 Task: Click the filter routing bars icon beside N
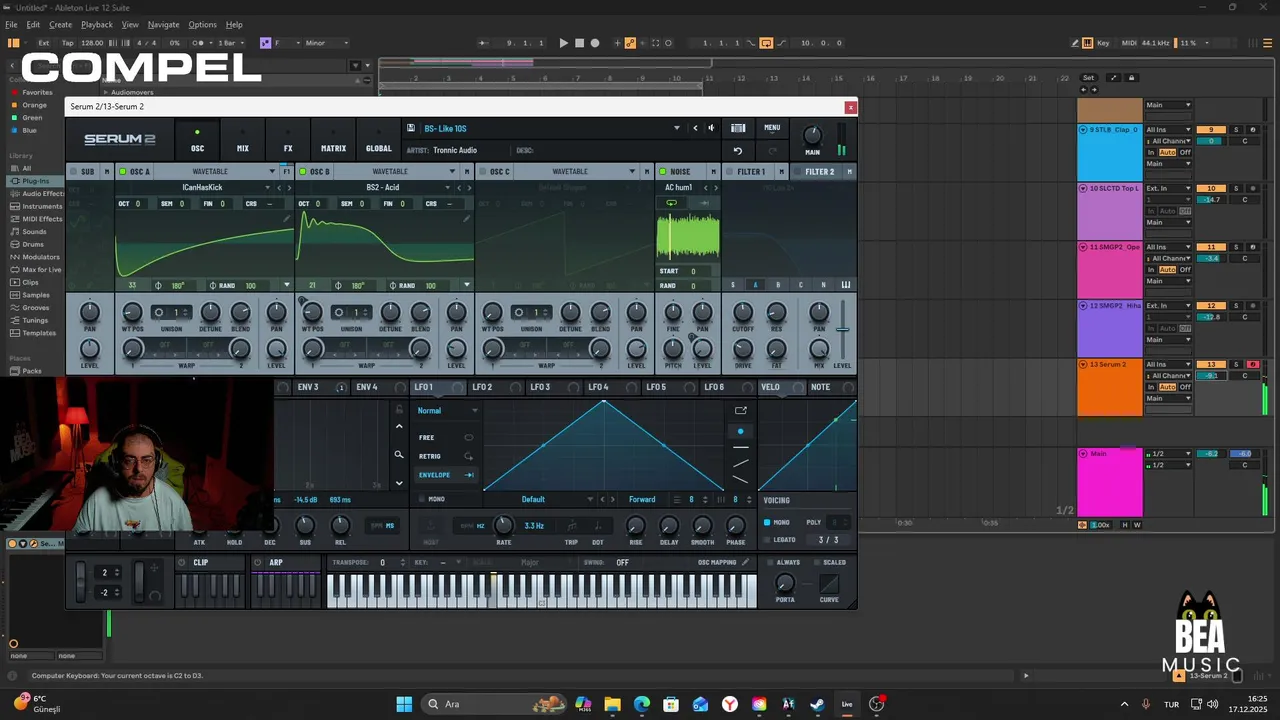click(846, 285)
